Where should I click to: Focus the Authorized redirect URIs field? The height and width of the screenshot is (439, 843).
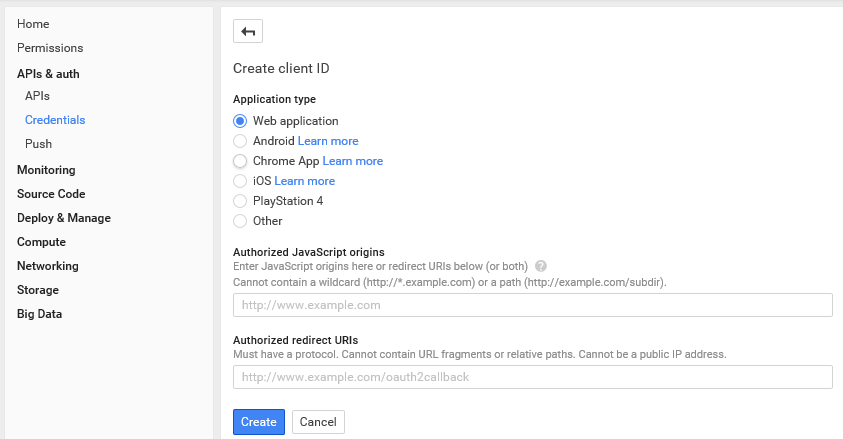pyautogui.click(x=533, y=377)
